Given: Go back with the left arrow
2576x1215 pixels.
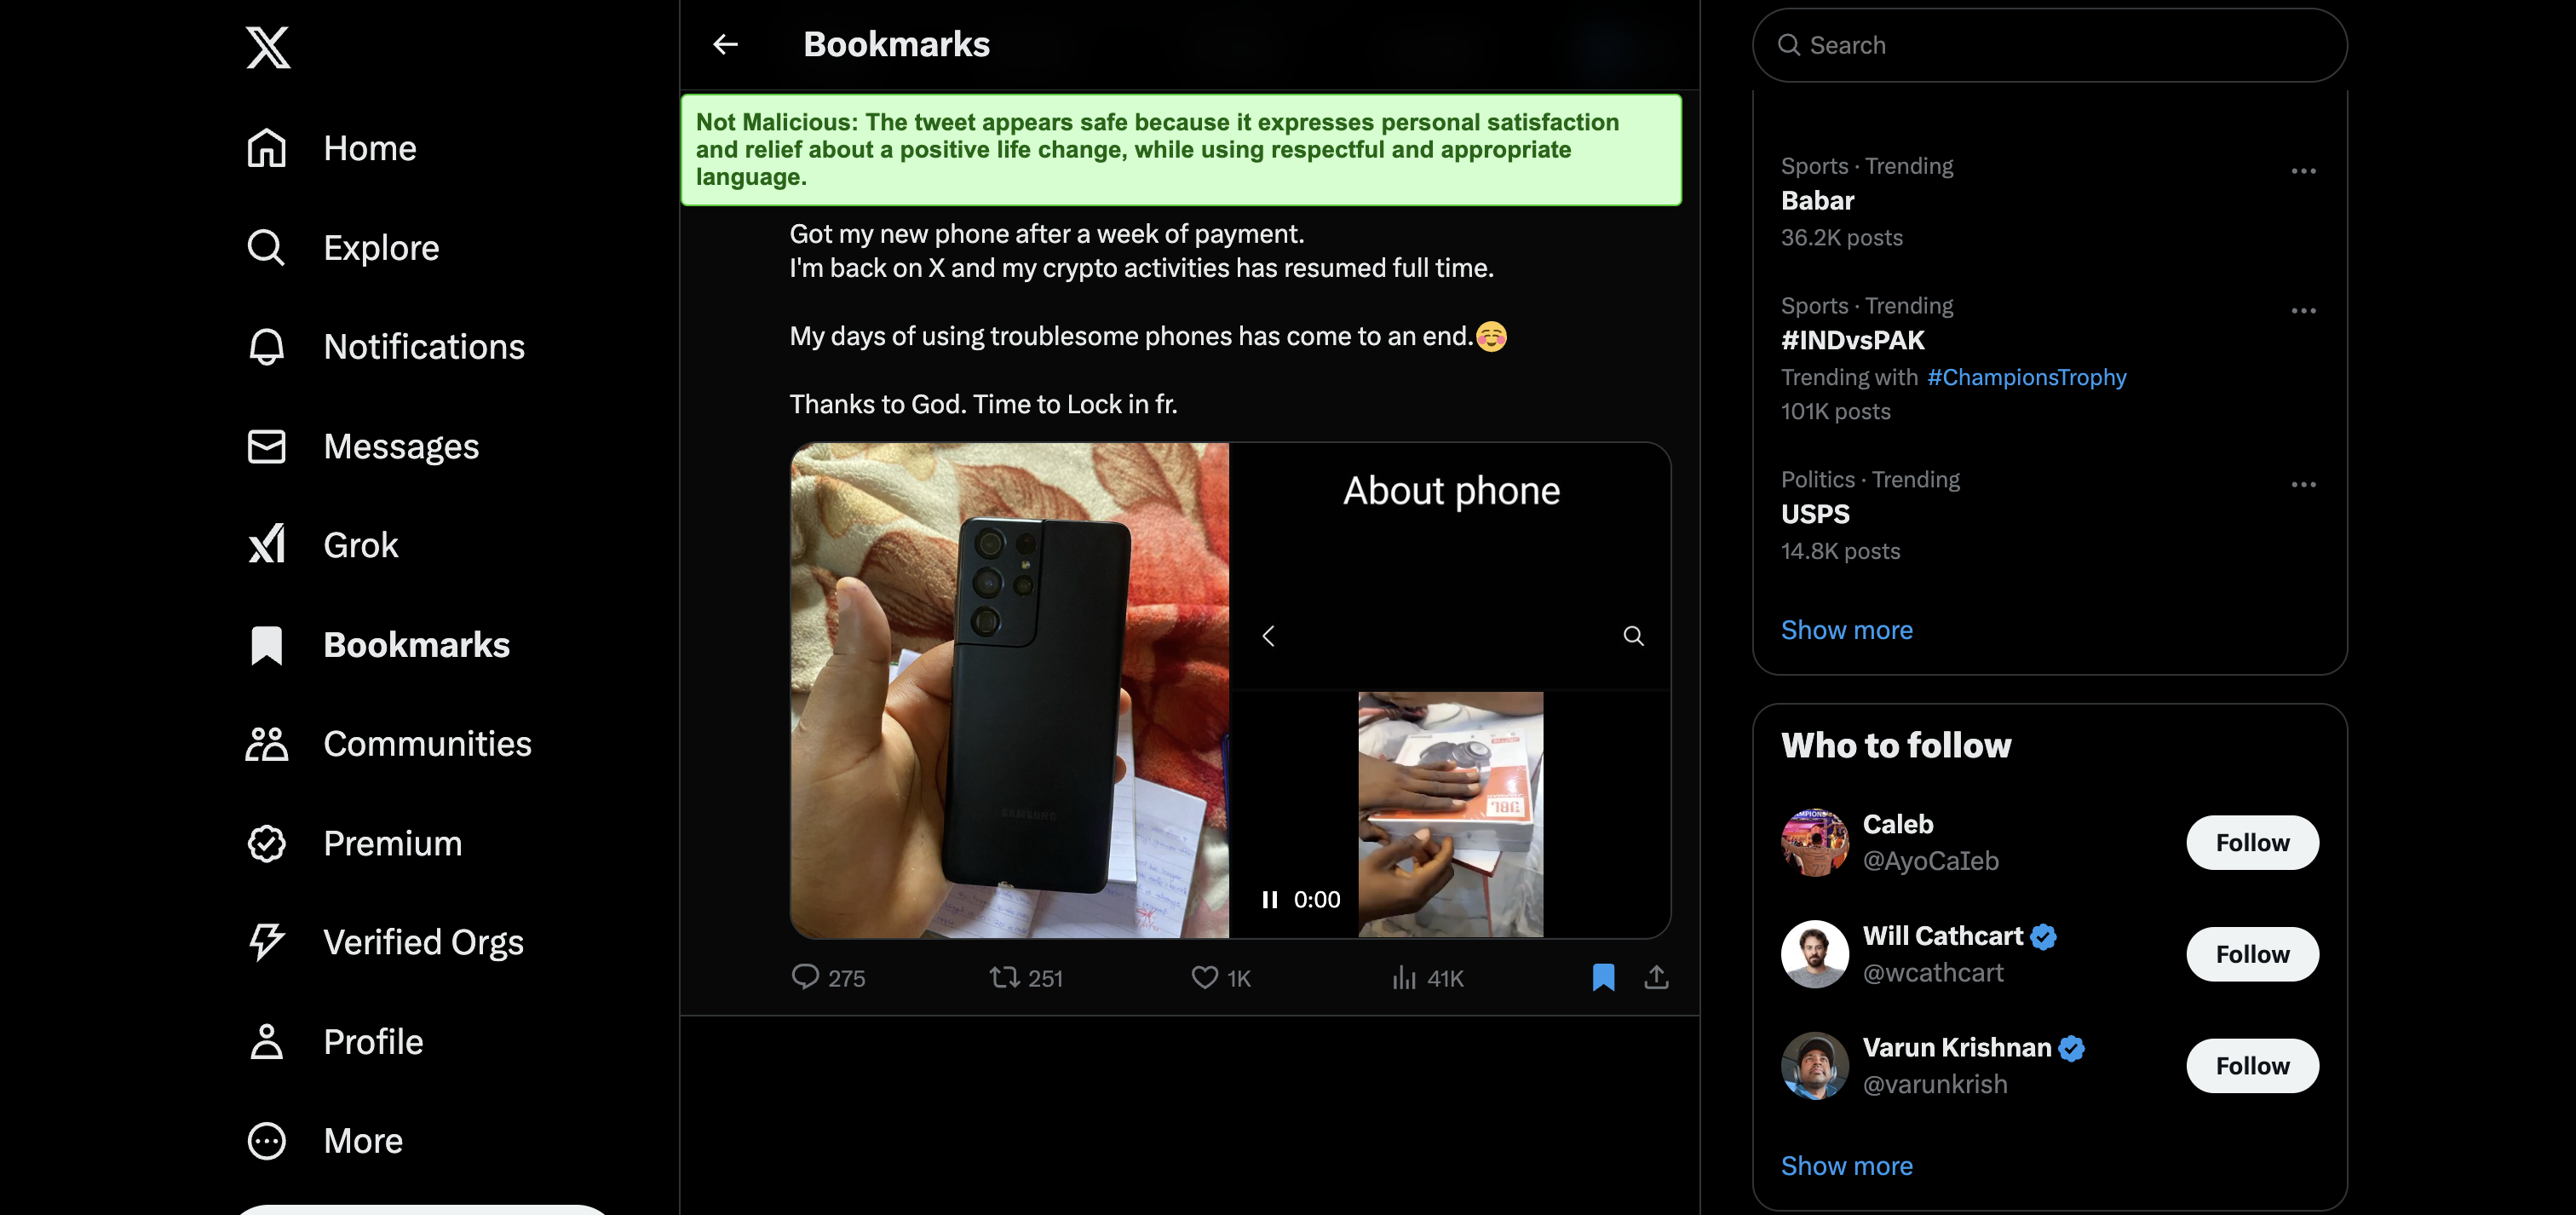Looking at the screenshot, I should (x=725, y=44).
